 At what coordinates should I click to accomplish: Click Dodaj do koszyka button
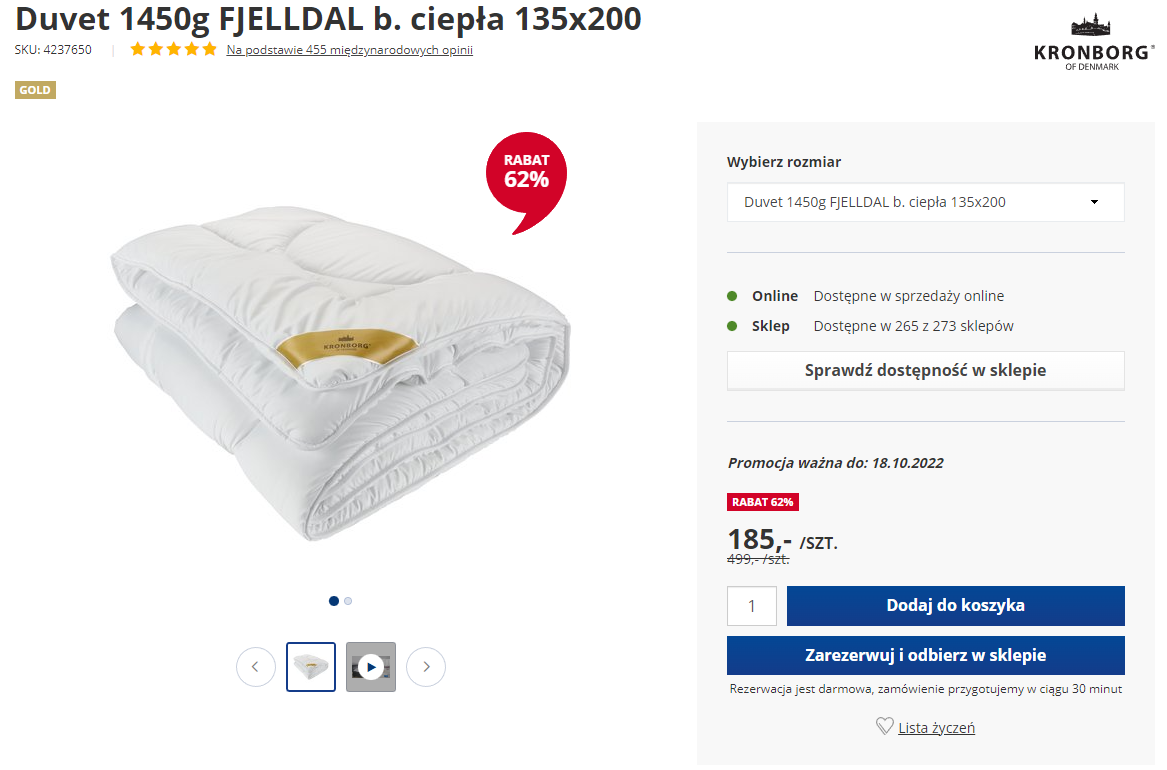click(x=955, y=606)
